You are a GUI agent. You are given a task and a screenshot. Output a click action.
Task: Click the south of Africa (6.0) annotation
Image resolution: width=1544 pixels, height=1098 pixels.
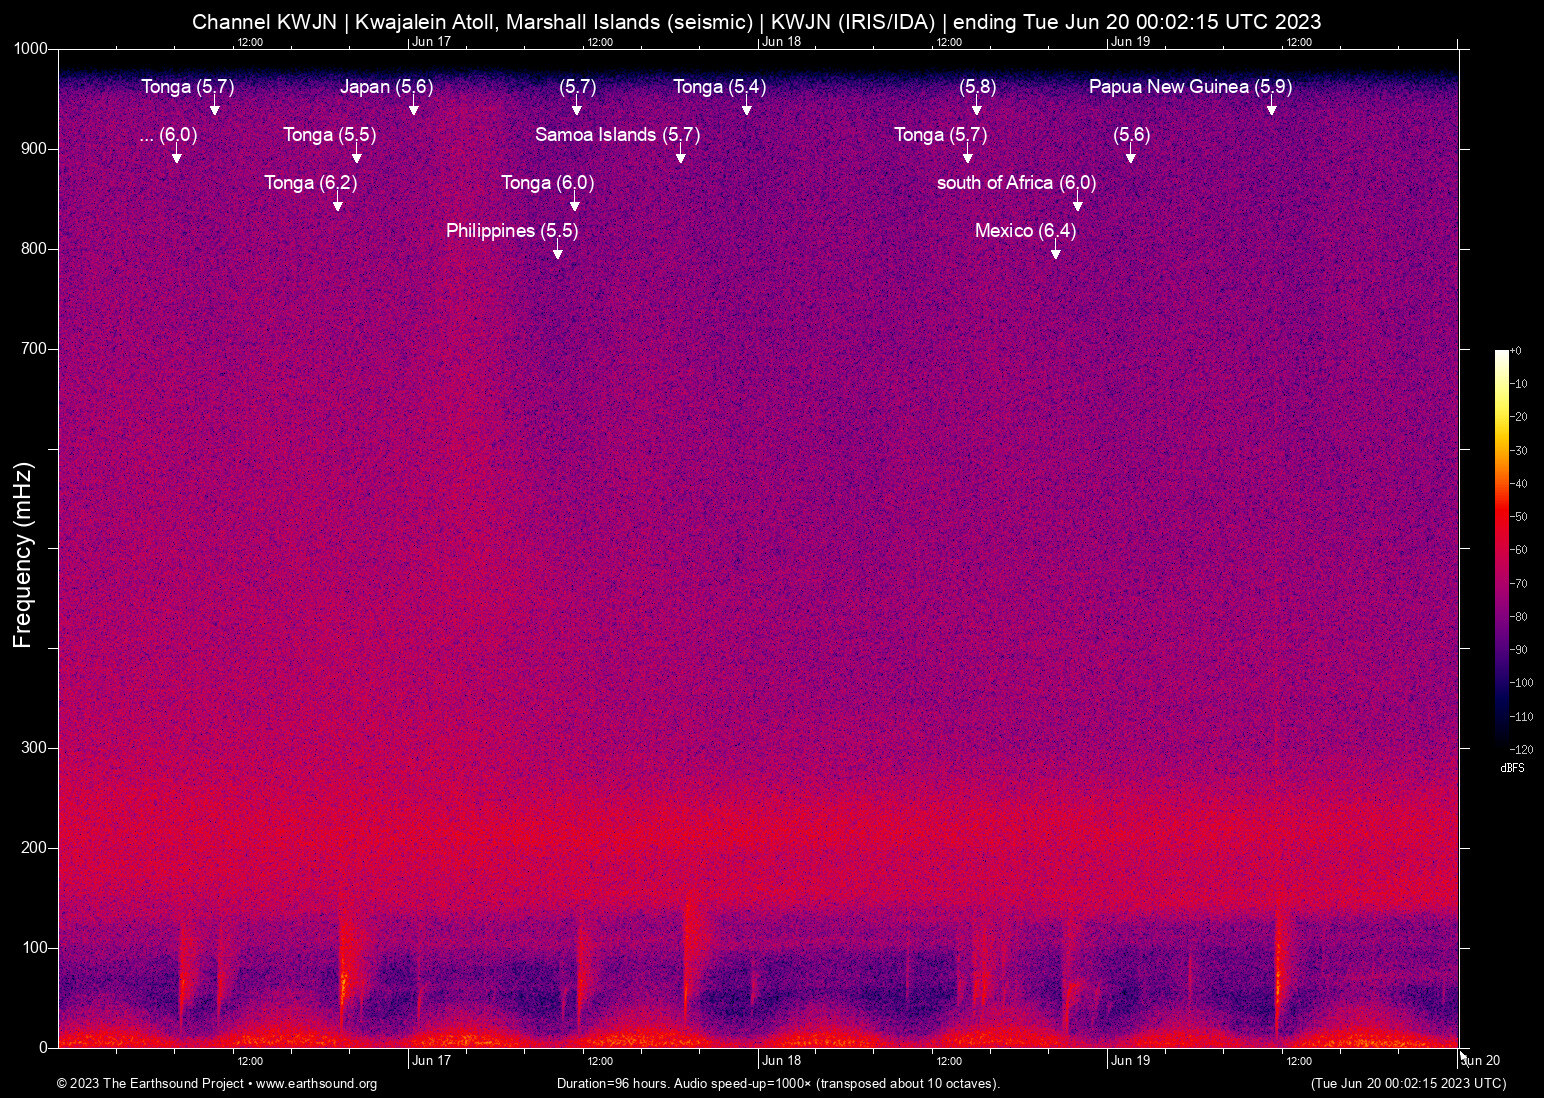(1016, 183)
